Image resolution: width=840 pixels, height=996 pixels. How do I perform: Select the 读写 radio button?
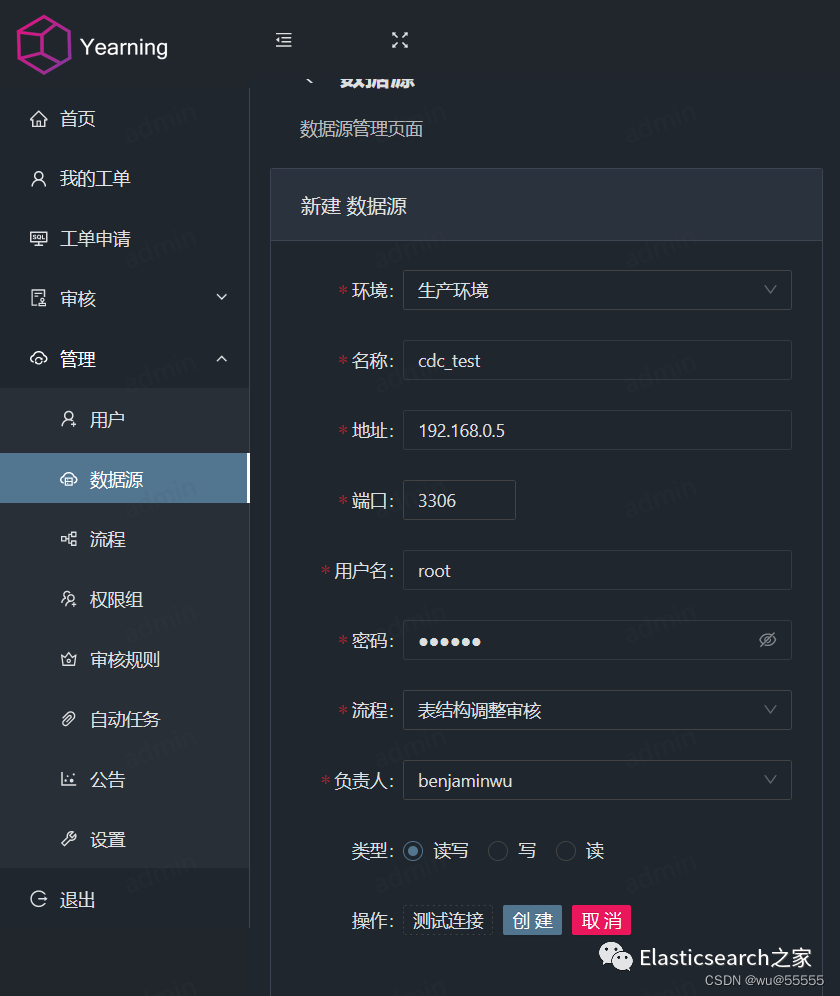413,851
